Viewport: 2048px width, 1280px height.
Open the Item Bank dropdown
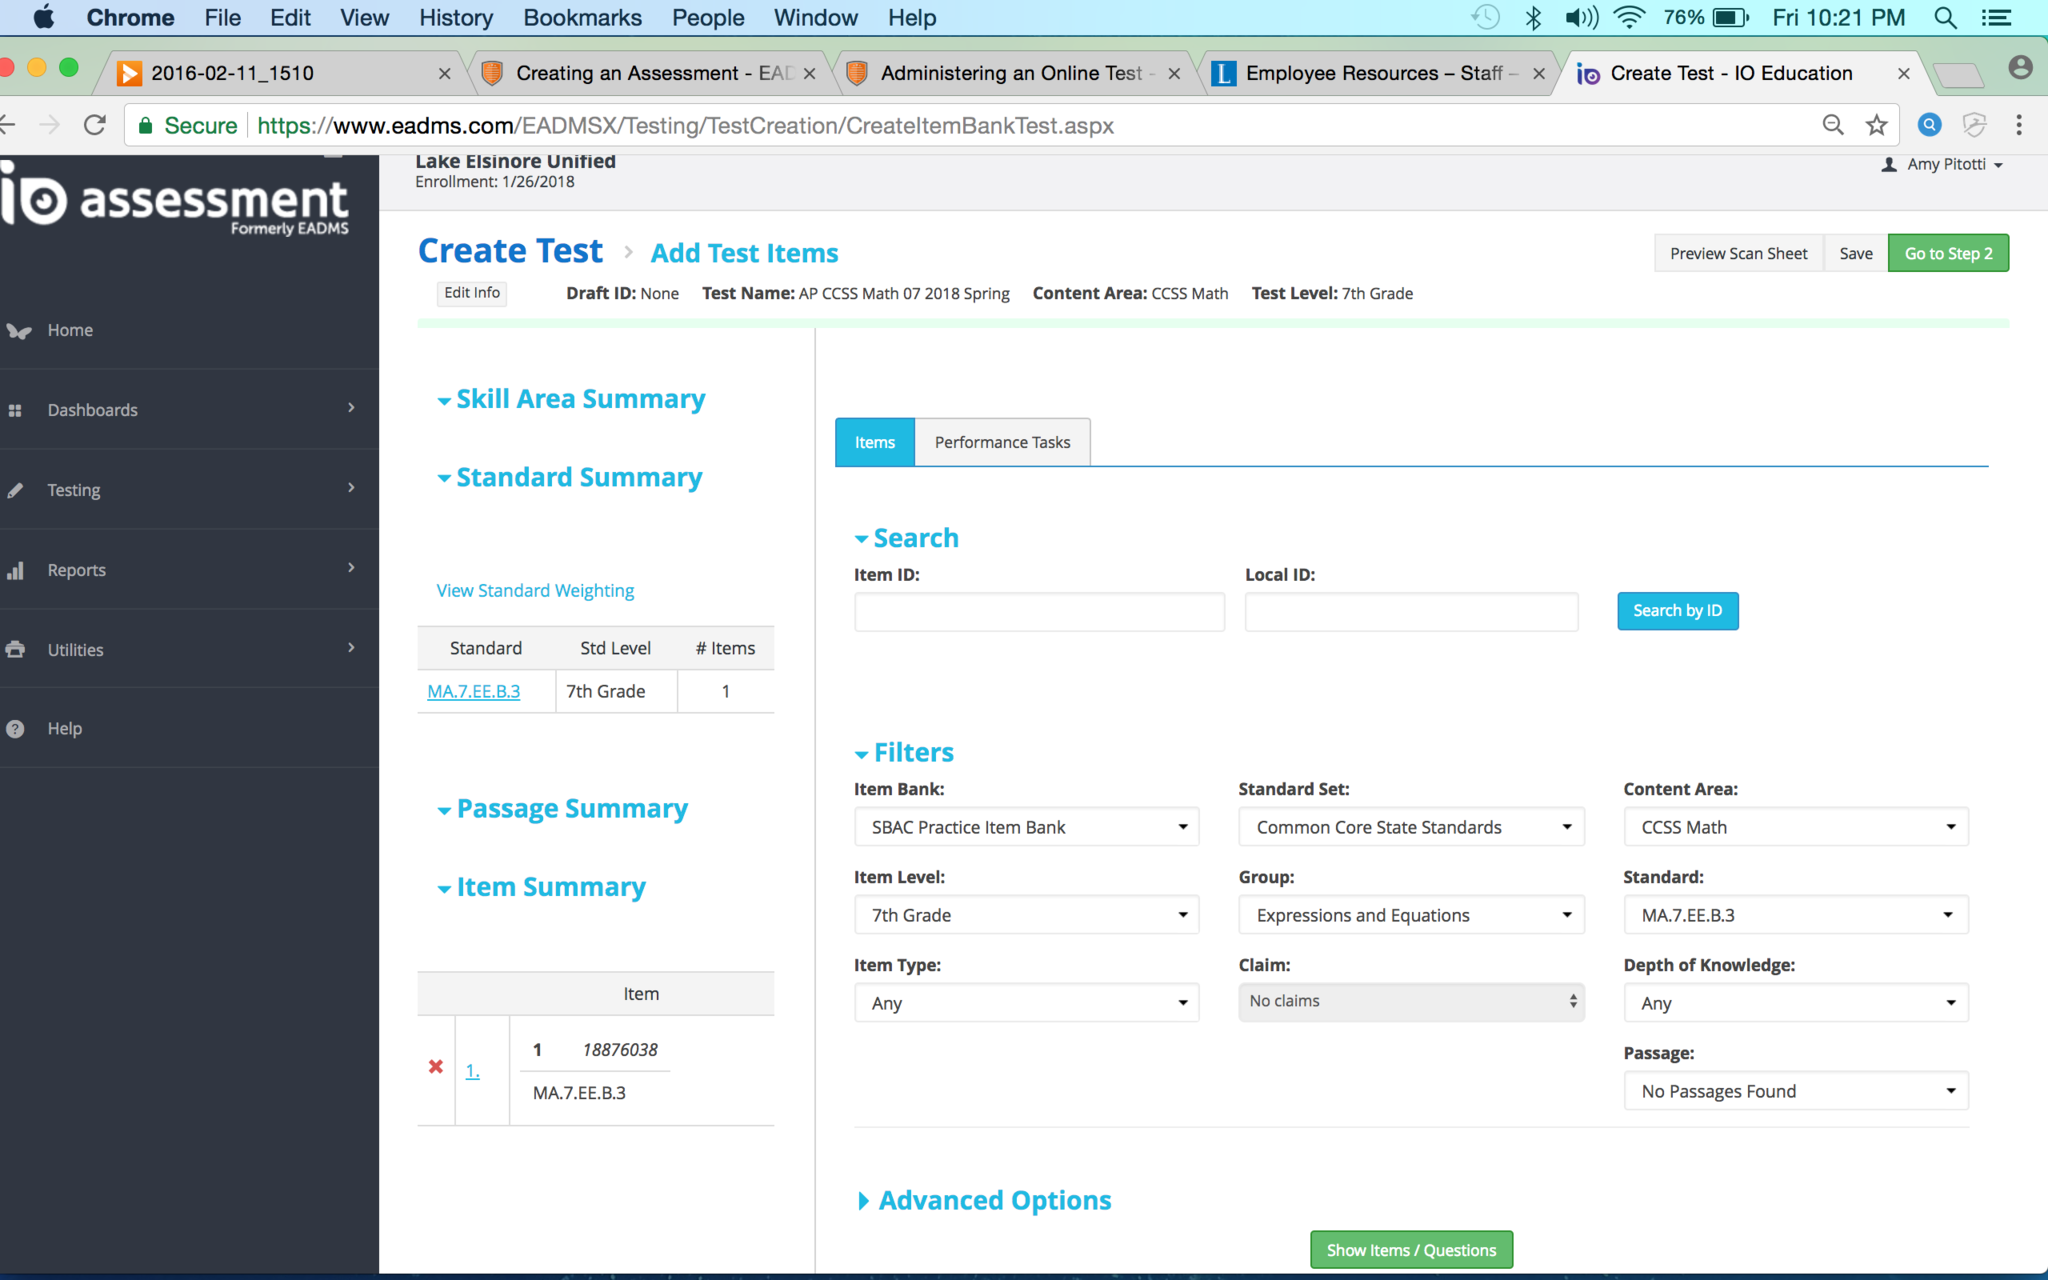point(1026,827)
